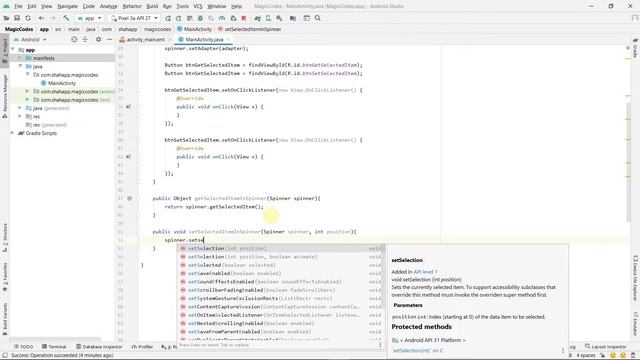
Task: Click the Profile app gauge icon
Action: pyautogui.click(x=222, y=18)
